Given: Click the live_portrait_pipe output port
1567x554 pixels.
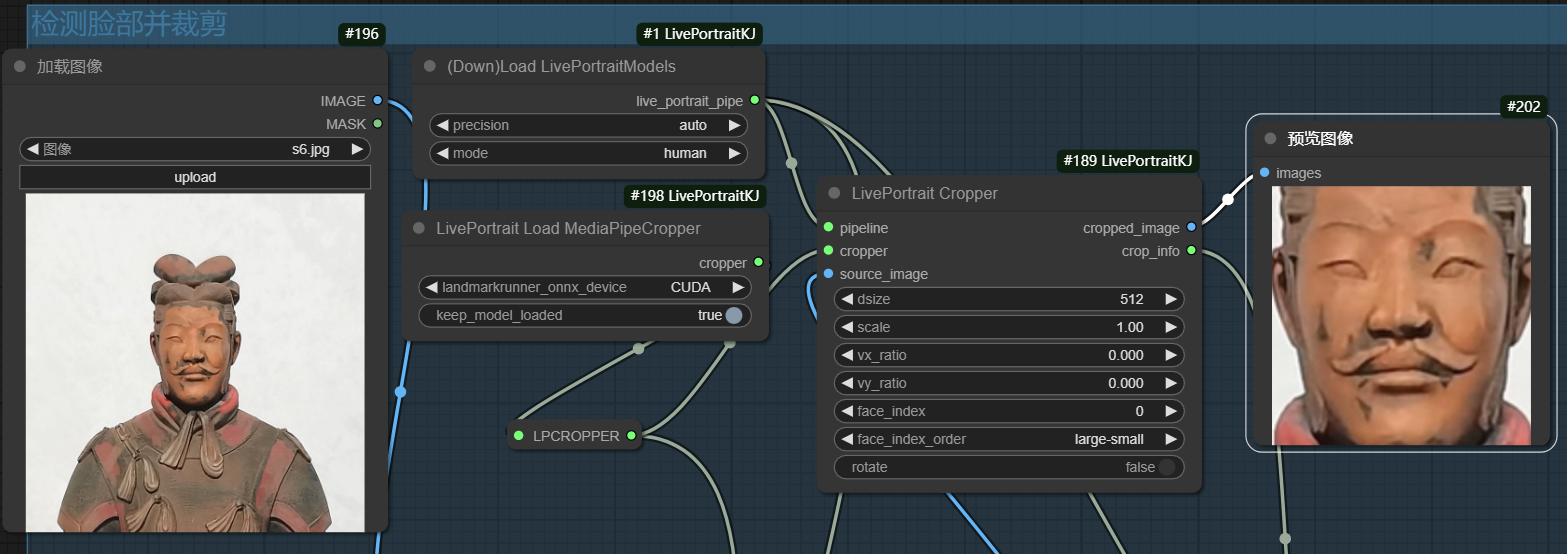Looking at the screenshot, I should click(x=754, y=101).
